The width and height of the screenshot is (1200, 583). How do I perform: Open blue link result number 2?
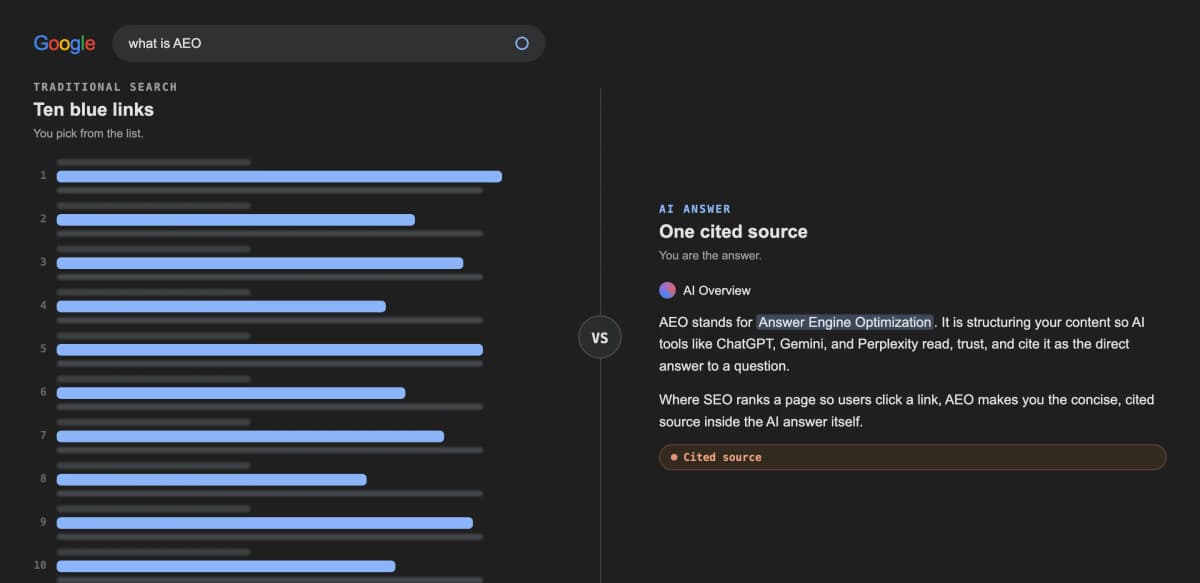[x=235, y=219]
